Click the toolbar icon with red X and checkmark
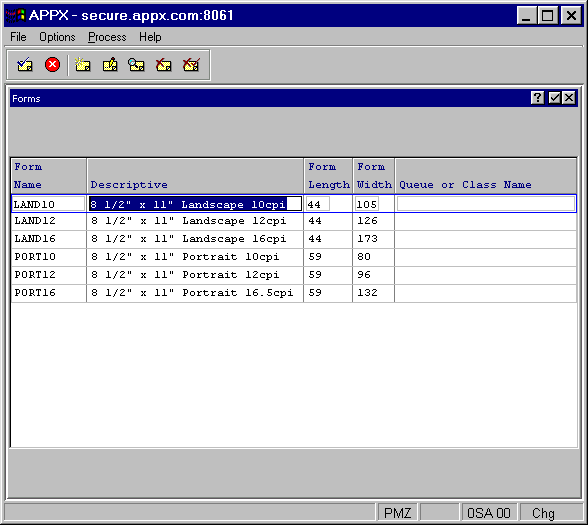This screenshot has height=525, width=588. coord(191,65)
